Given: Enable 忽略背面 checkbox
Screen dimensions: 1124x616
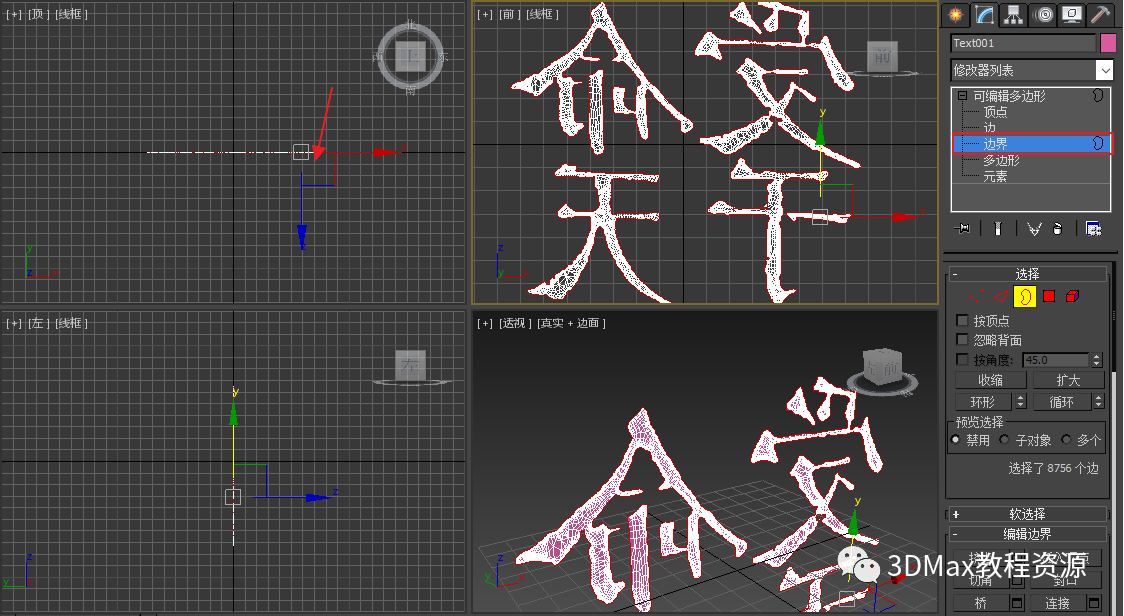Looking at the screenshot, I should coord(963,339).
